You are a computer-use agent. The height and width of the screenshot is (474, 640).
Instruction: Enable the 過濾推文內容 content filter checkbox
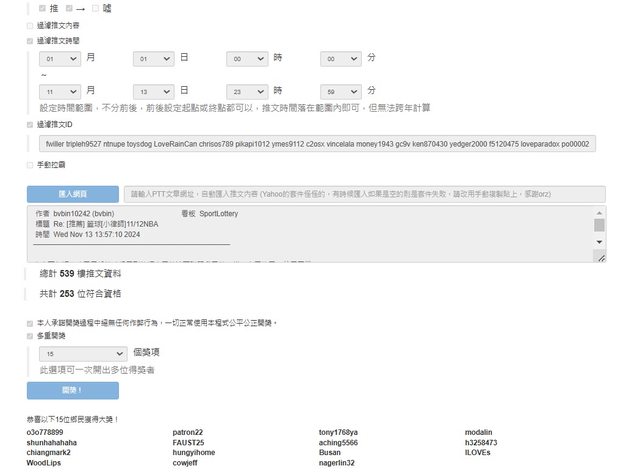(30, 25)
